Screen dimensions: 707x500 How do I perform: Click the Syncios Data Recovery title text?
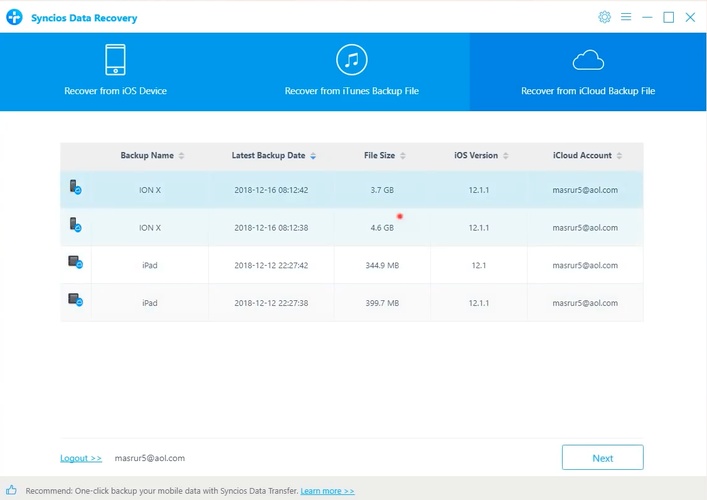coord(84,18)
